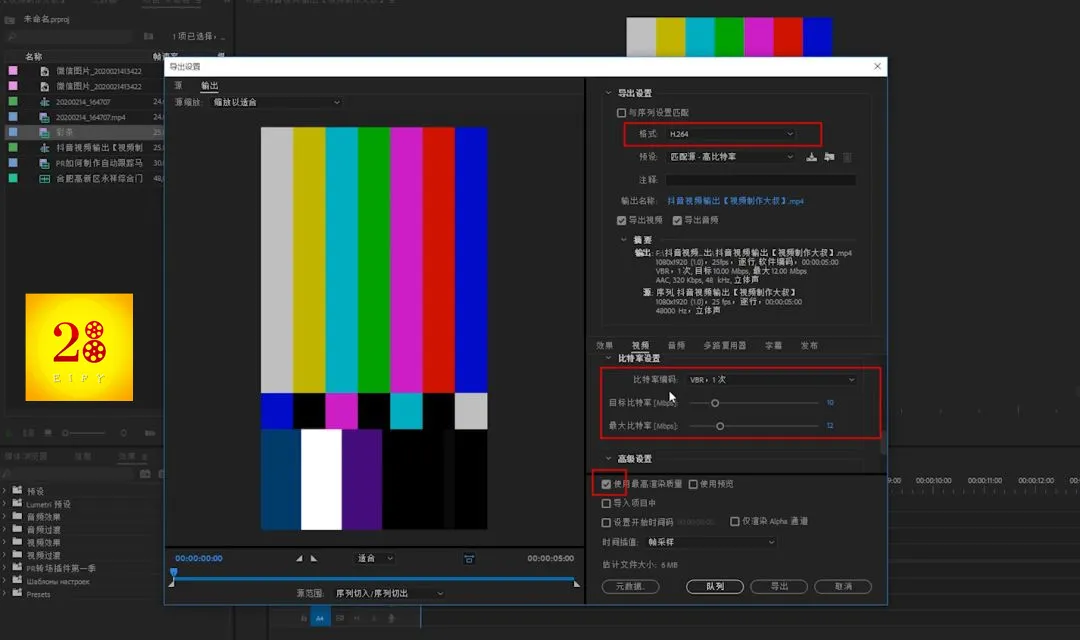Click the save preset icon beside 预设 dropdown
Image resolution: width=1080 pixels, height=640 pixels.
click(812, 158)
